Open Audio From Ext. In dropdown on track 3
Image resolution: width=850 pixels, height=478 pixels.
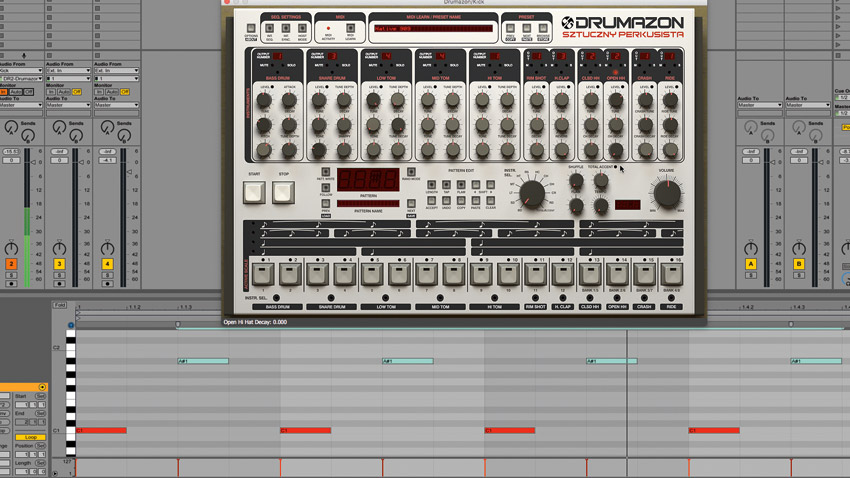point(68,70)
